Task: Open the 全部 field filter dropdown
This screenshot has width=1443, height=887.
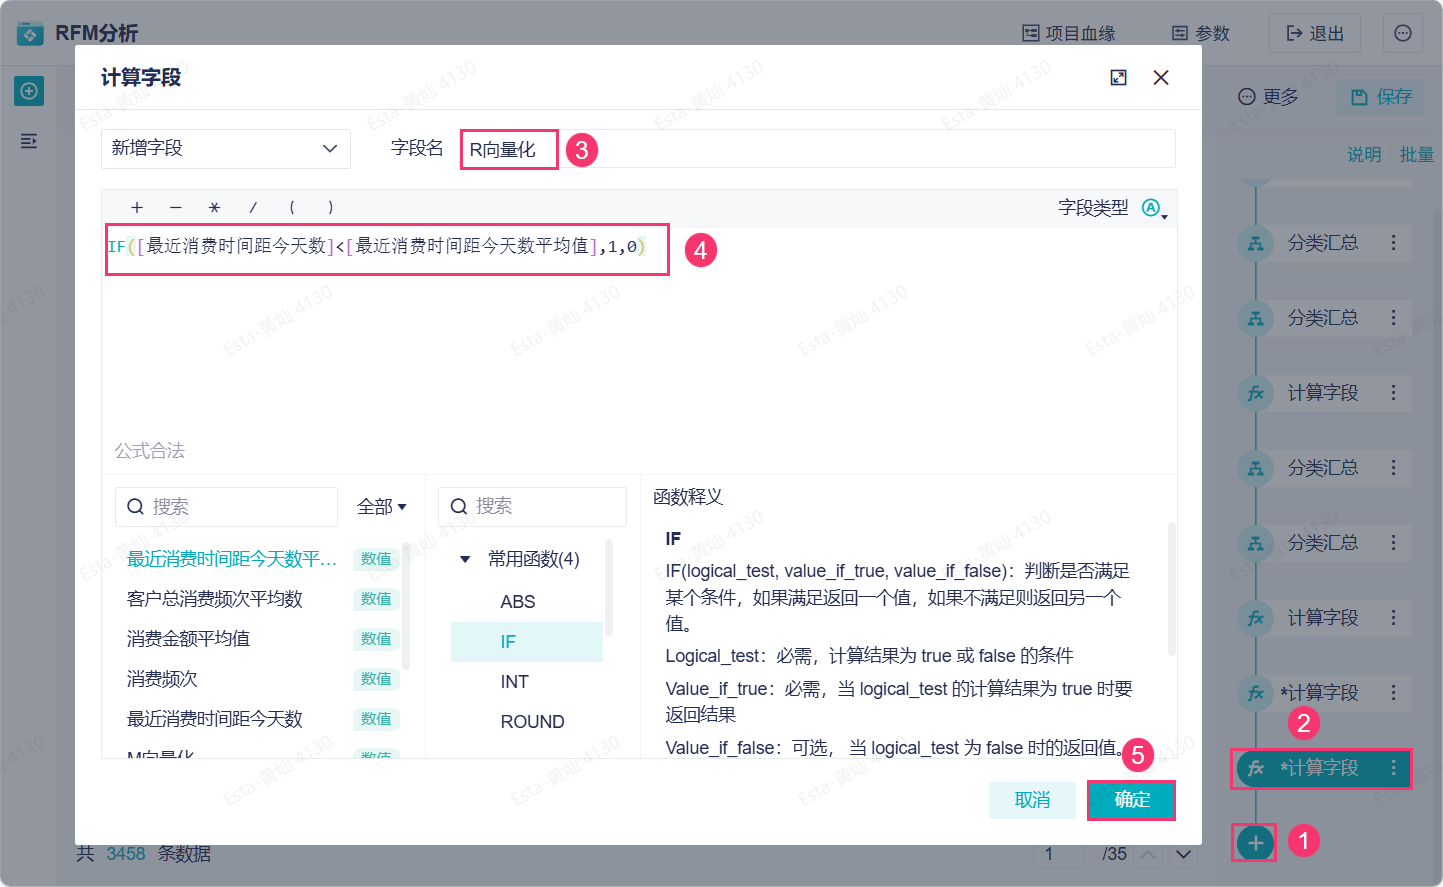Action: pyautogui.click(x=382, y=507)
